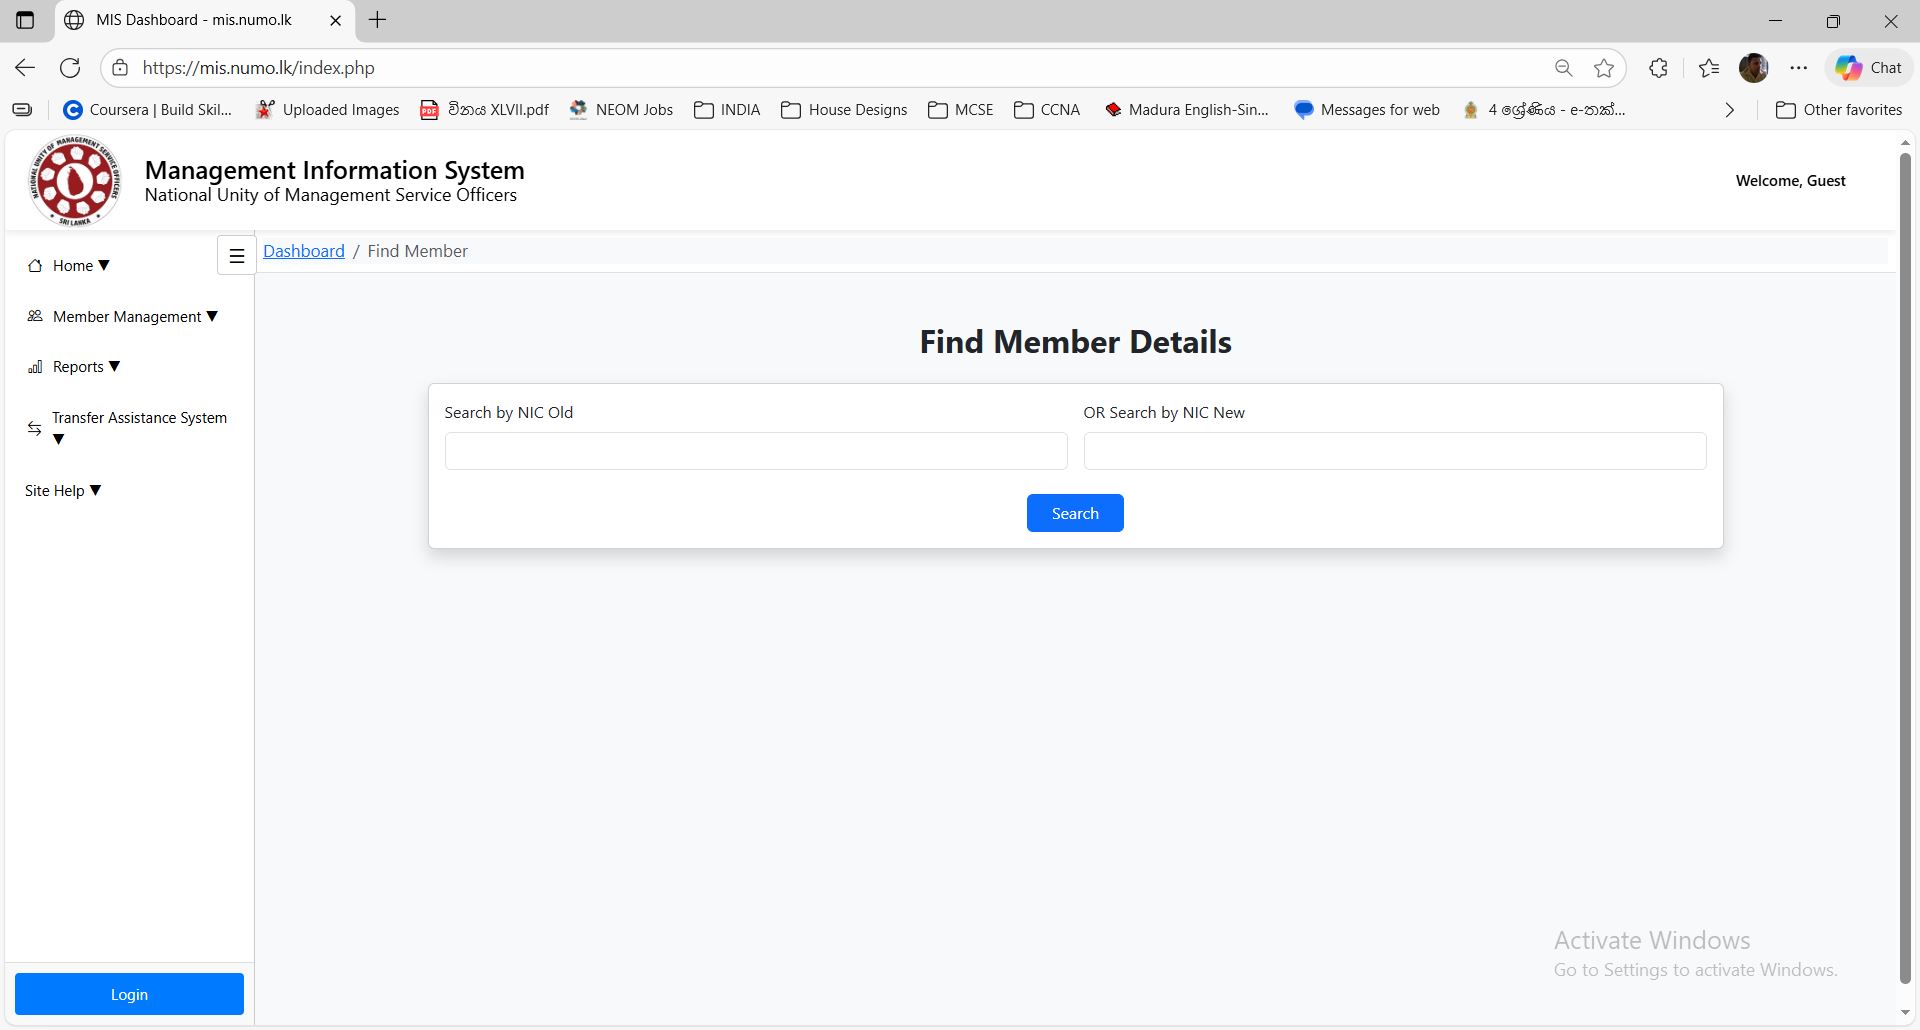Image resolution: width=1920 pixels, height=1030 pixels.
Task: Click the NUMO organization logo
Action: [74, 180]
